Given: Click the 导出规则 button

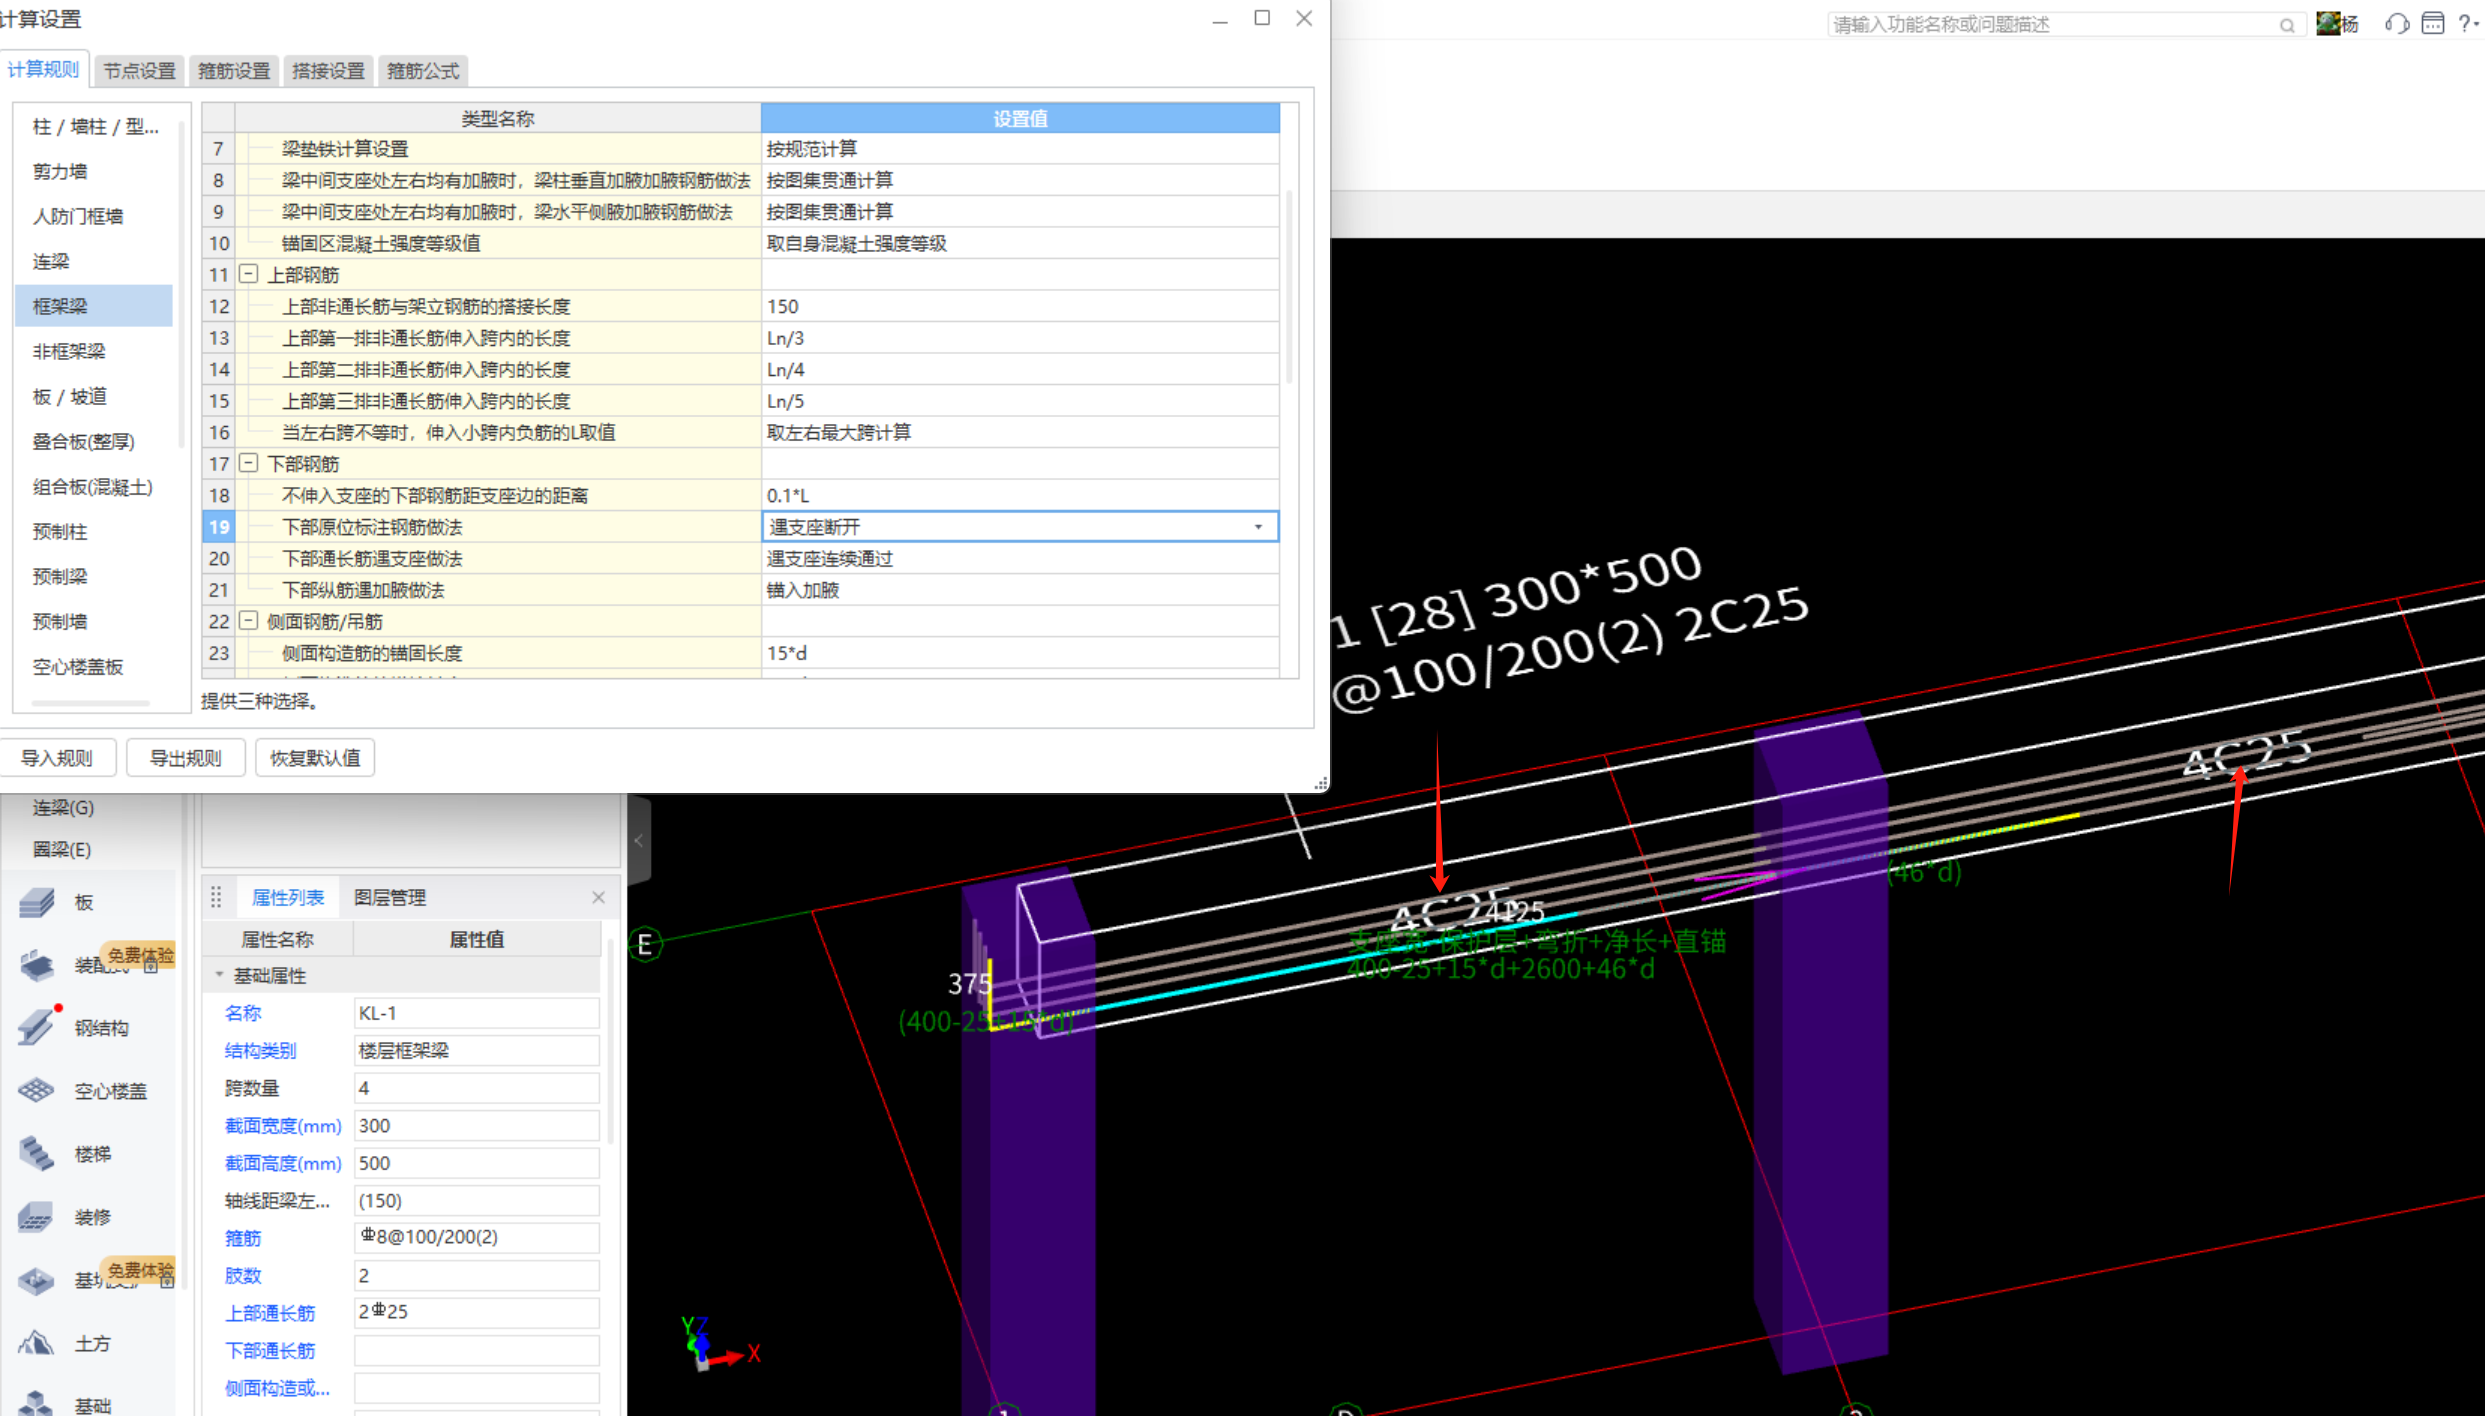Looking at the screenshot, I should [186, 758].
